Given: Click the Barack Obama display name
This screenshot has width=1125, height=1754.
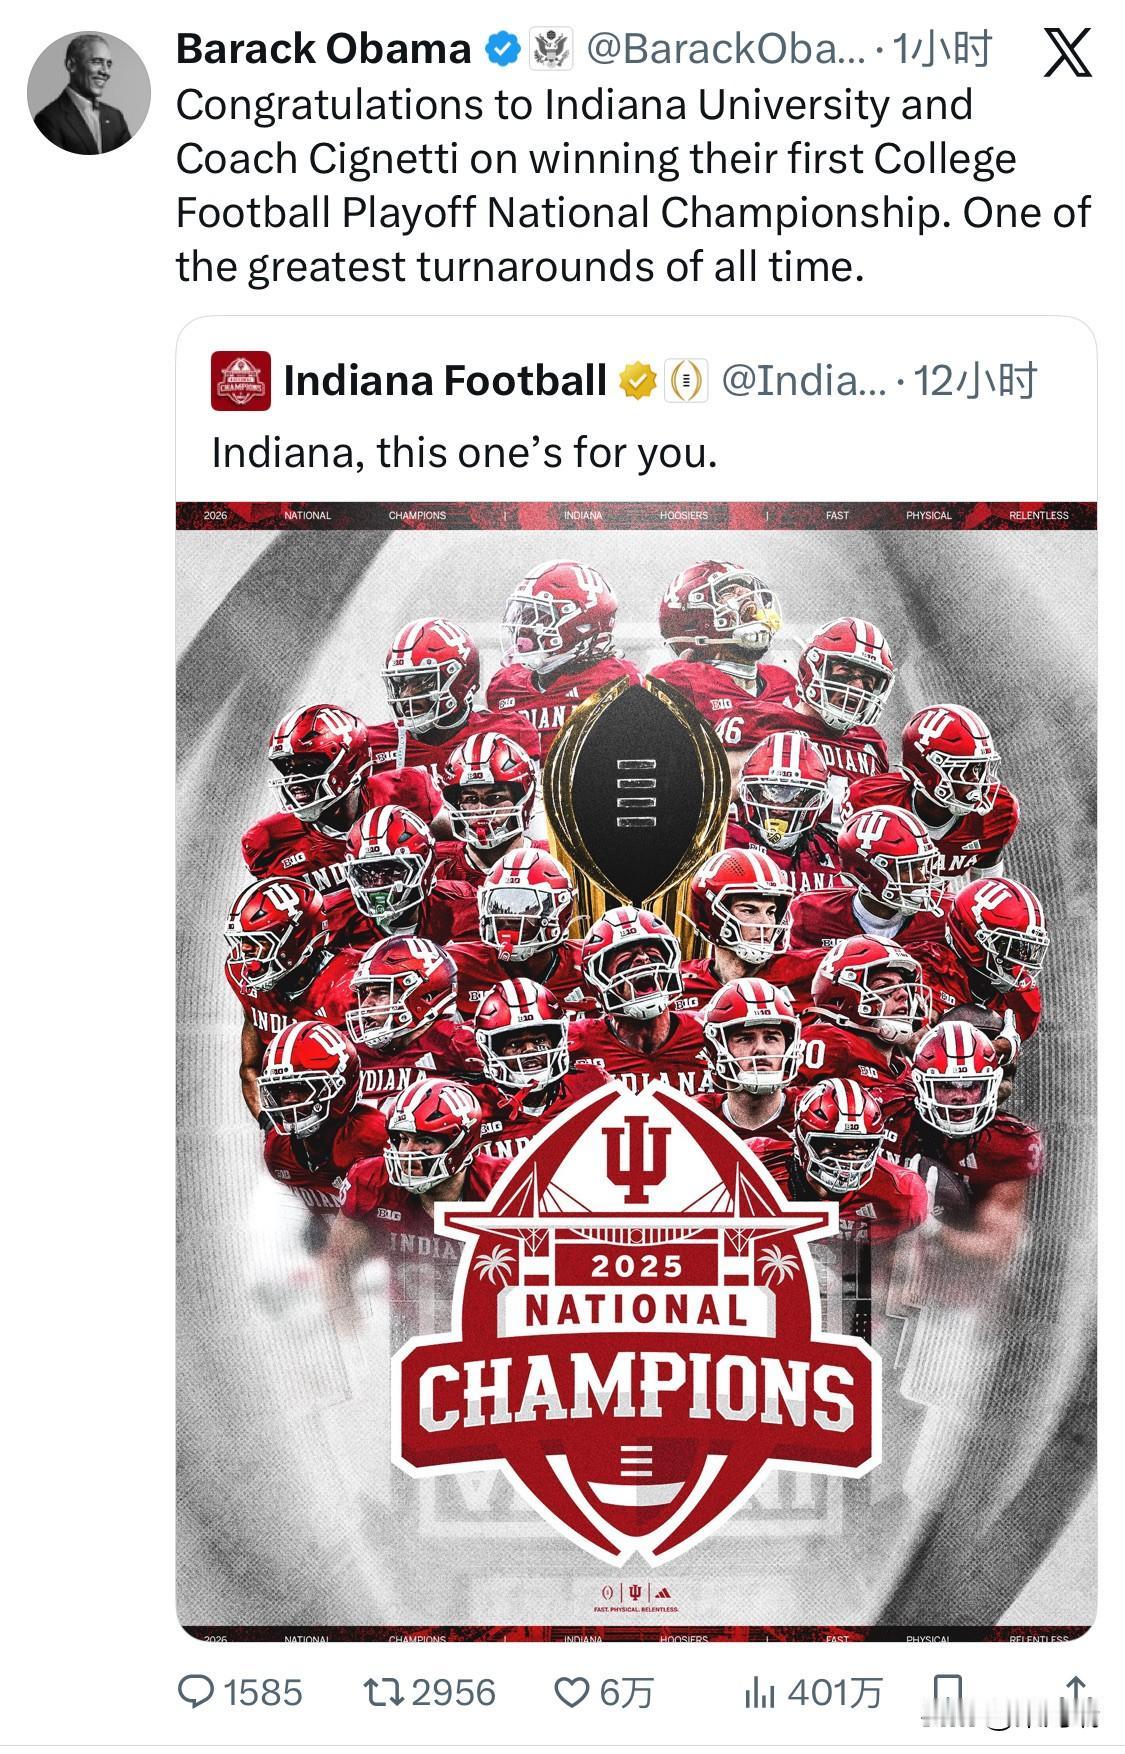Looking at the screenshot, I should (x=323, y=49).
